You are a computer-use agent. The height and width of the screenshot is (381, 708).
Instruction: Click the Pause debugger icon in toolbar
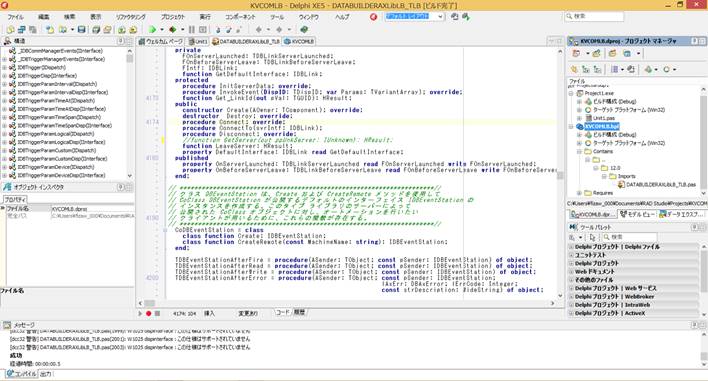click(192, 30)
